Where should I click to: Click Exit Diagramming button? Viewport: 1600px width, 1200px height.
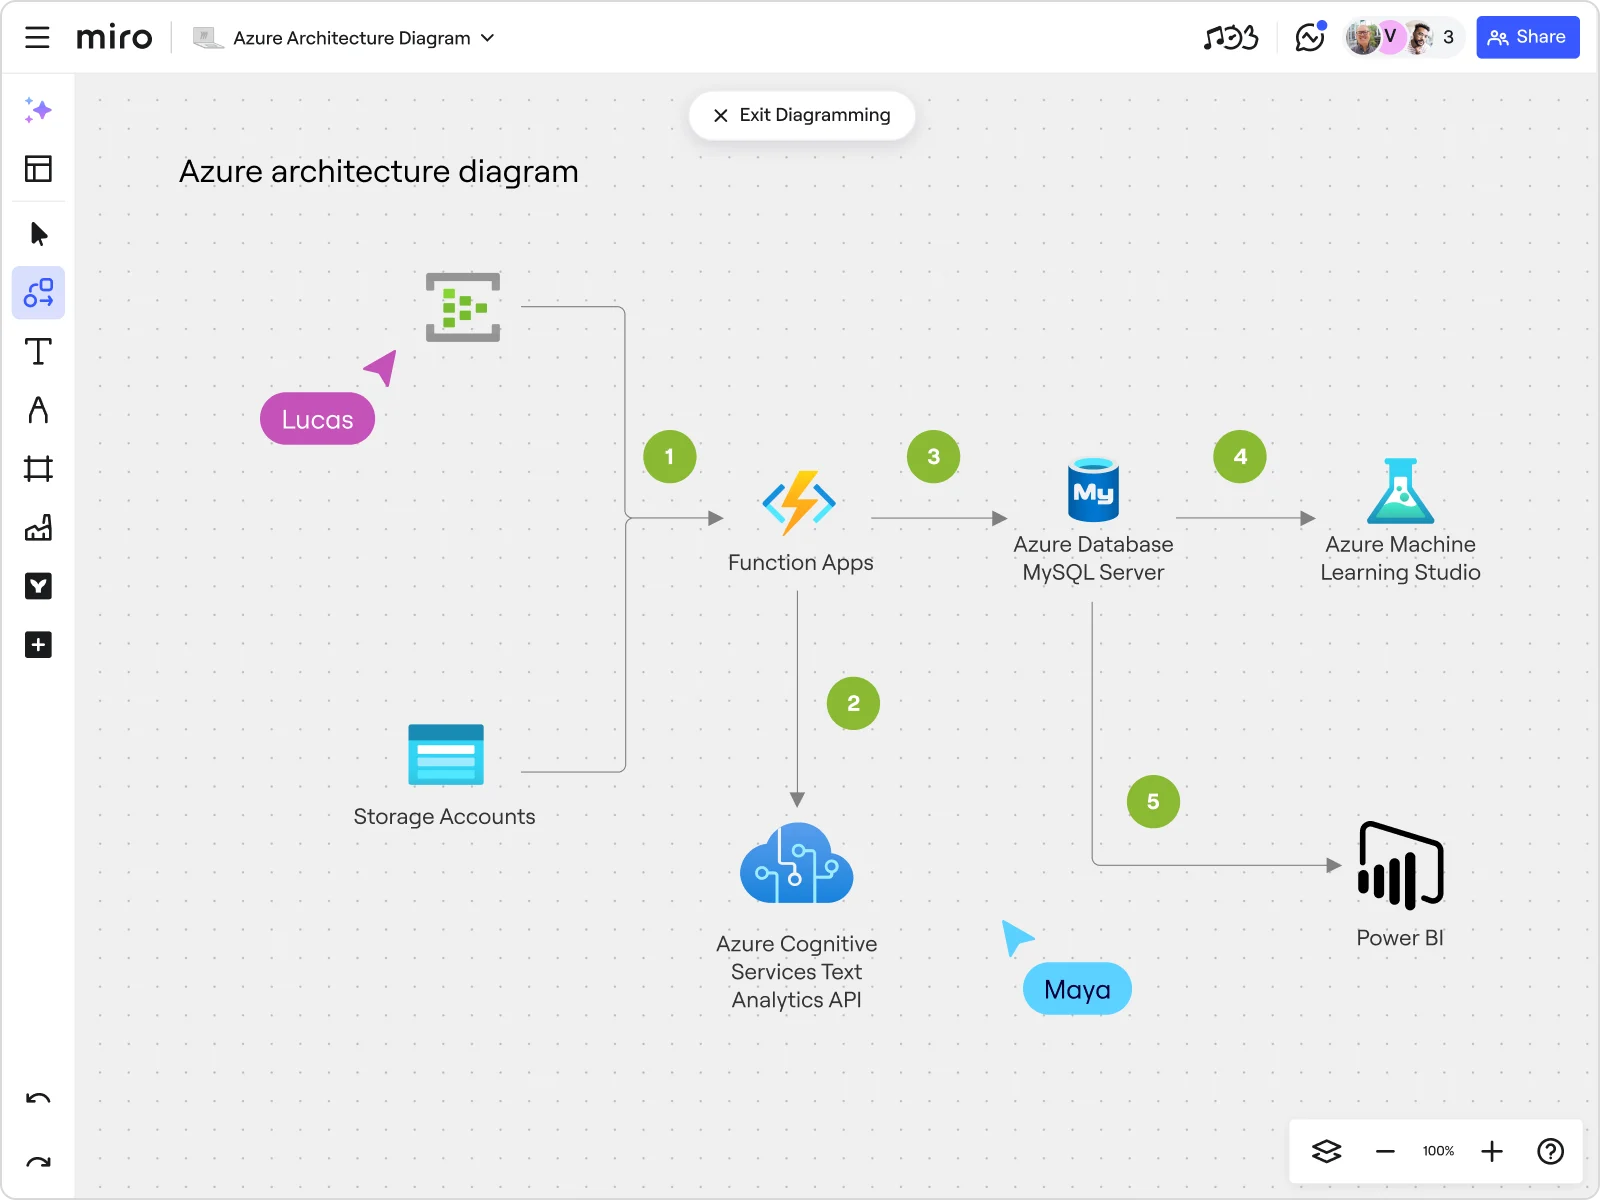tap(802, 116)
